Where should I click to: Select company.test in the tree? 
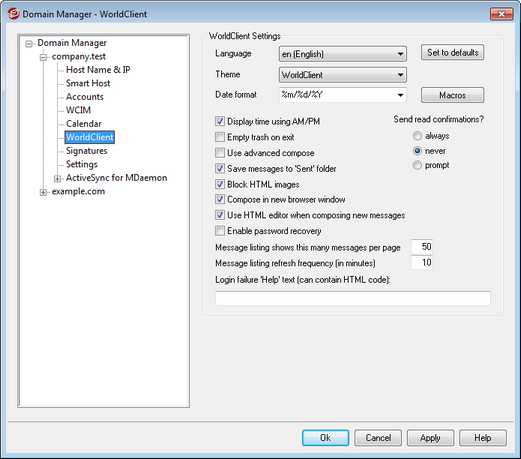(79, 57)
